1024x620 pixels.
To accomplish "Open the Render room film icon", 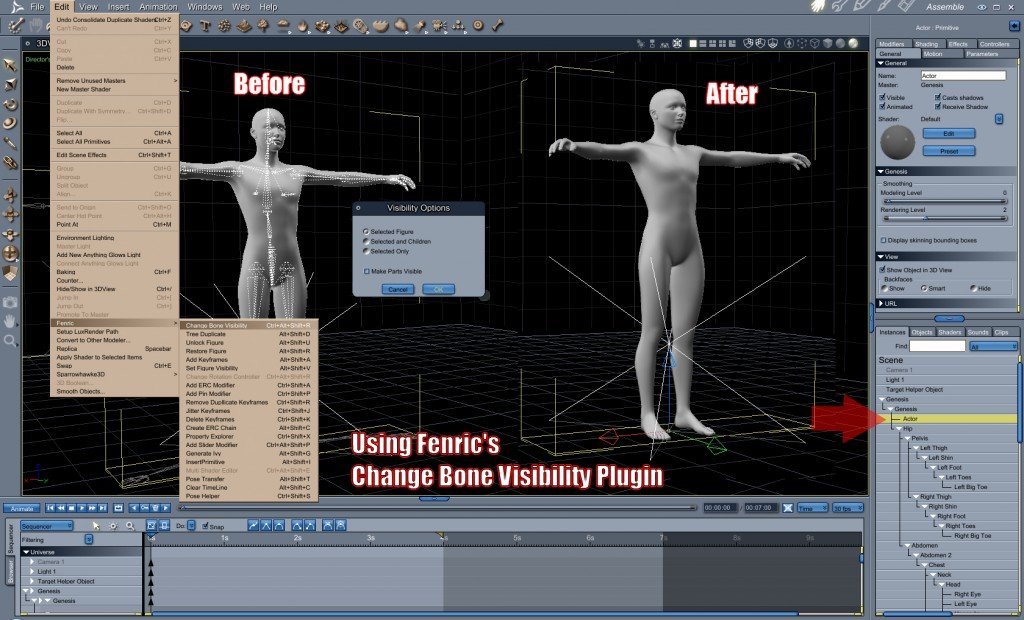I will 906,6.
